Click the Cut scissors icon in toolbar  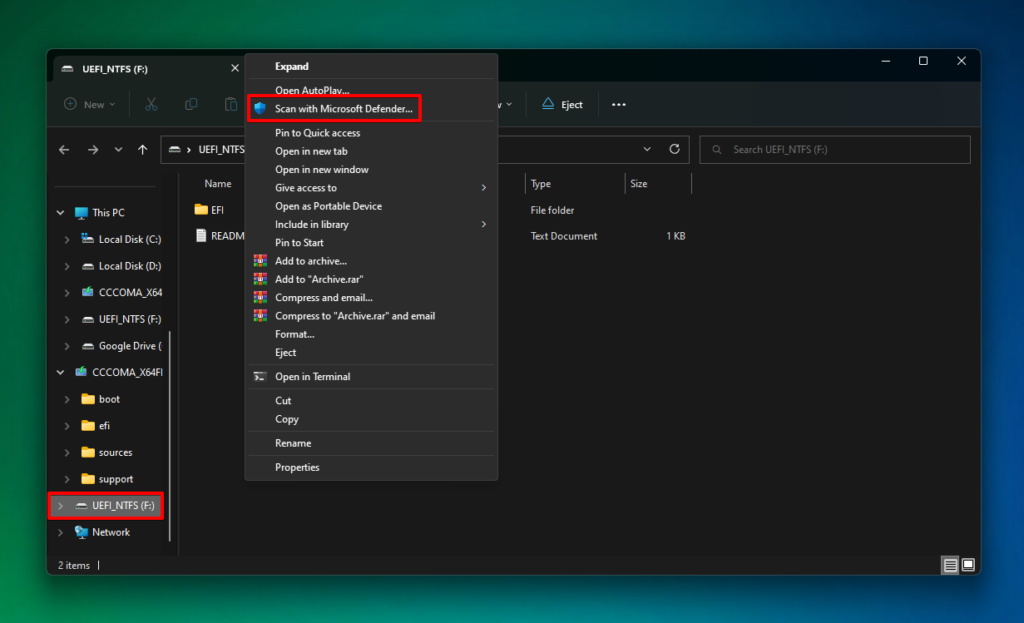151,104
